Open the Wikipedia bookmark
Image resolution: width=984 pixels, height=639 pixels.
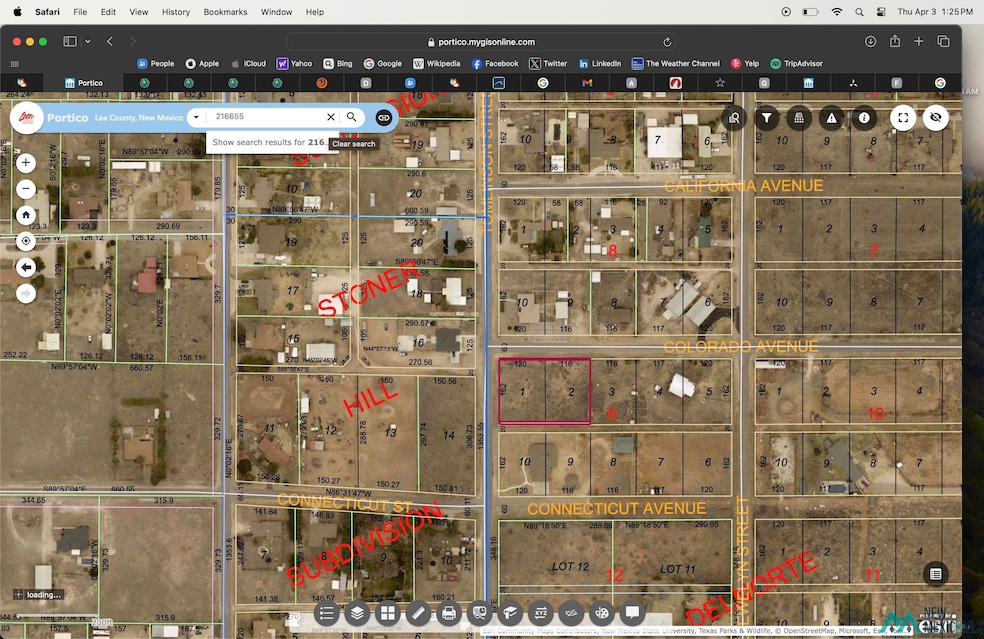coord(437,63)
